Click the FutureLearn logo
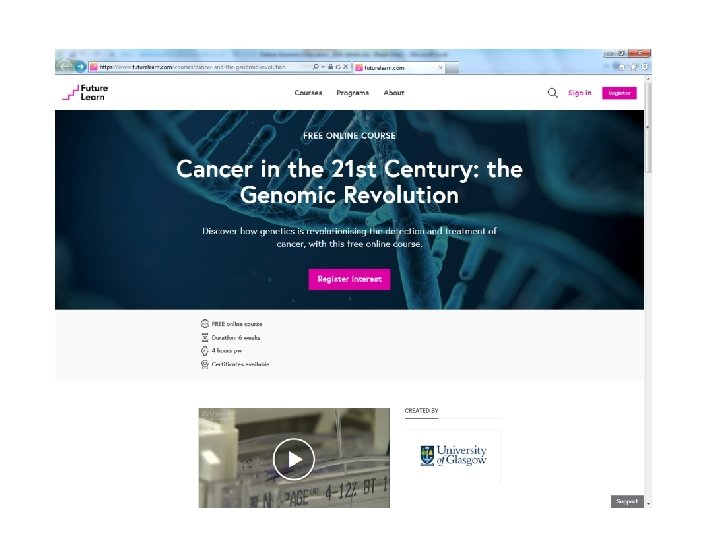The height and width of the screenshot is (540, 720). [x=85, y=92]
